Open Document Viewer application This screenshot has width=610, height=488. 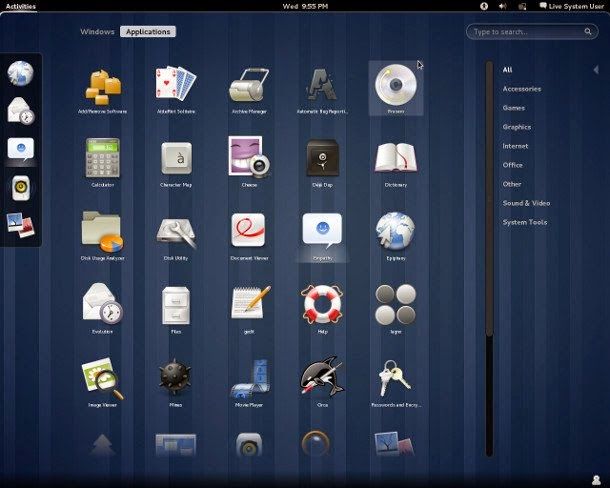coord(249,236)
